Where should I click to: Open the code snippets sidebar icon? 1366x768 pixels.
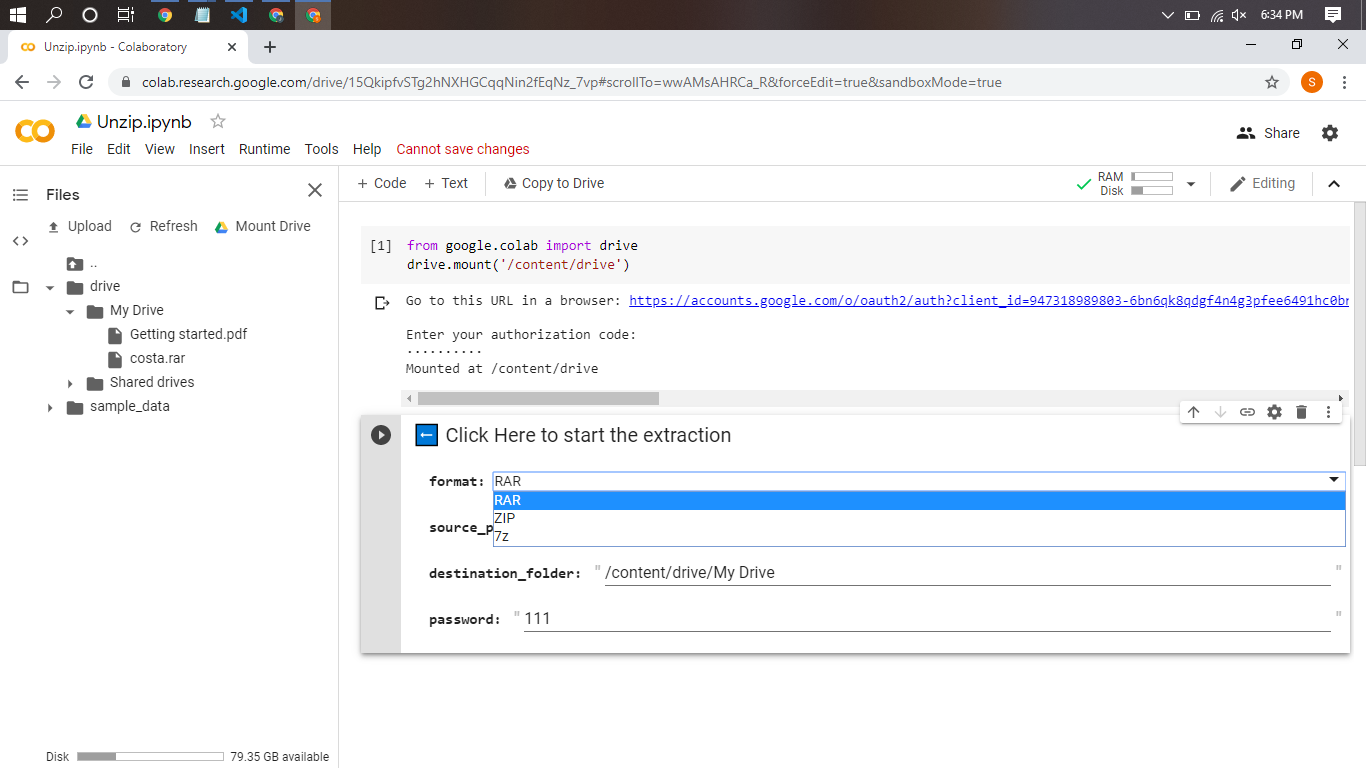pos(20,241)
